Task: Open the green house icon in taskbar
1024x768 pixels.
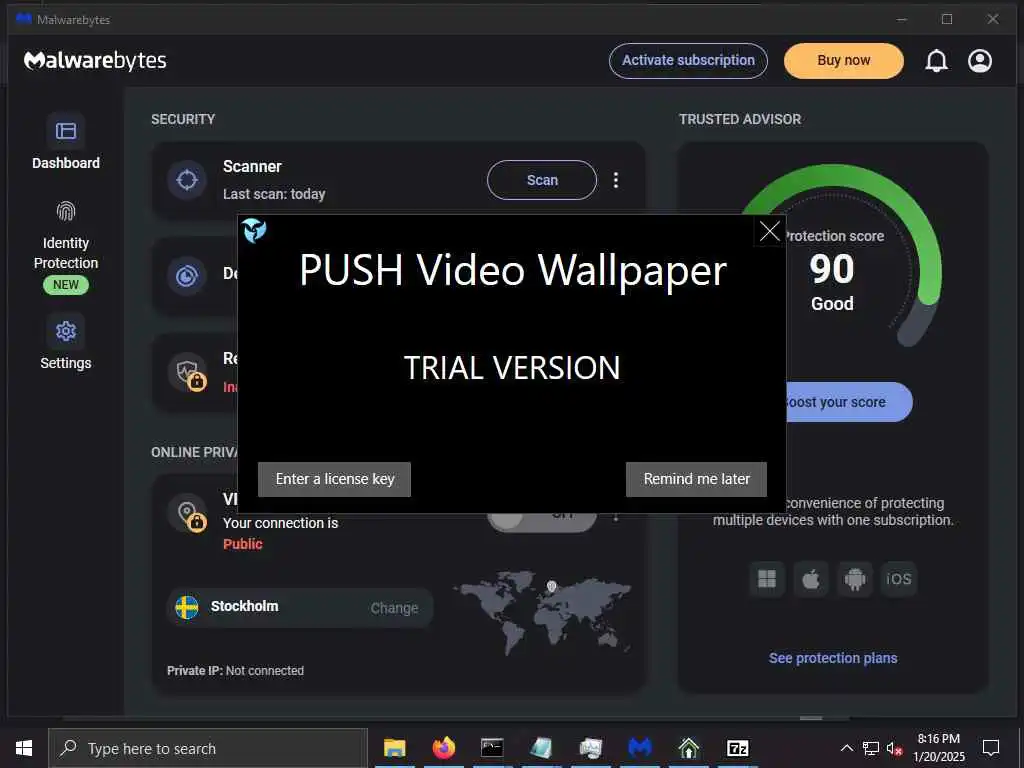Action: [x=688, y=748]
